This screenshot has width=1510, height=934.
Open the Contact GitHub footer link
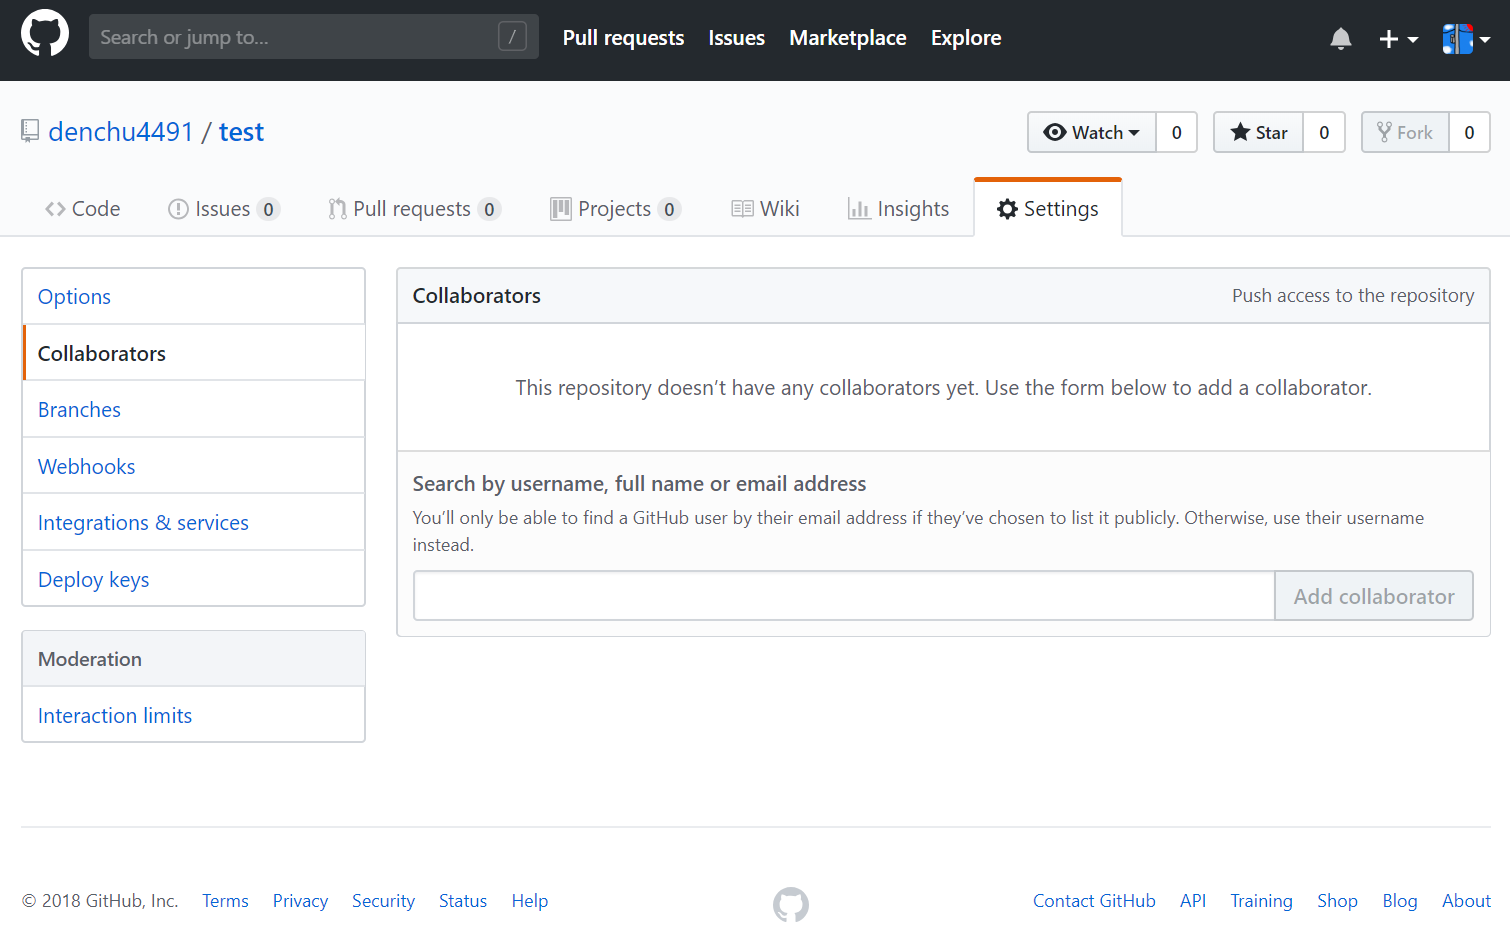click(x=1094, y=901)
